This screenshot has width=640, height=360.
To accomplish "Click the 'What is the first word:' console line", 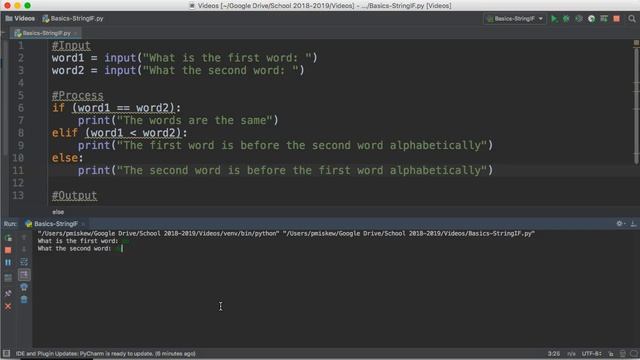I will [x=78, y=241].
